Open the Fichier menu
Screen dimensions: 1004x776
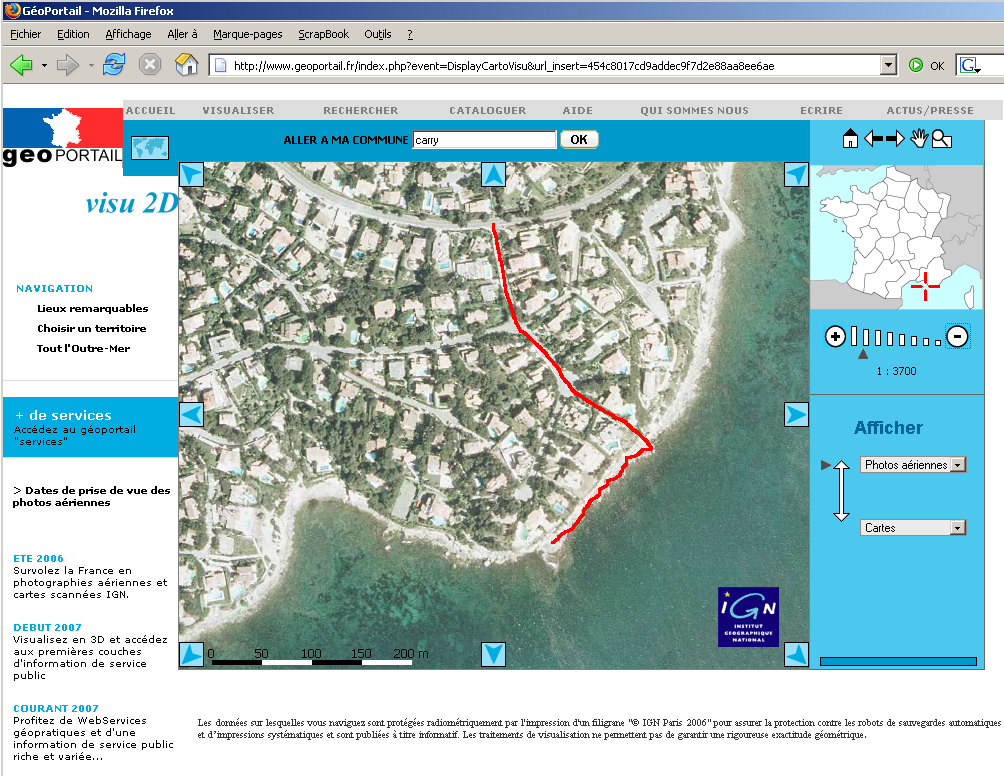(x=26, y=34)
